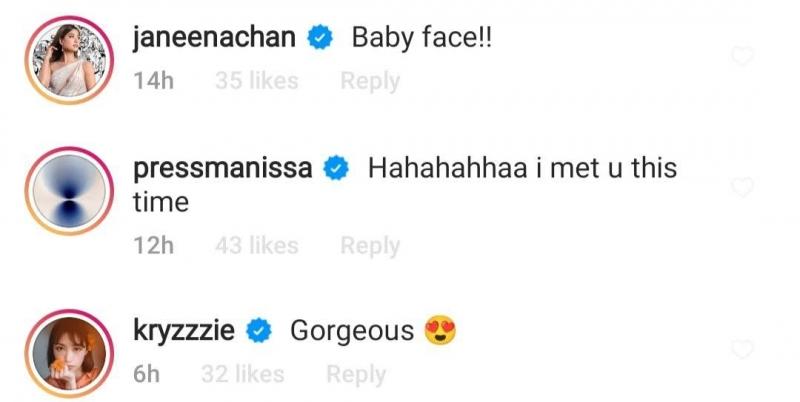Screen dimensions: 800x402
Task: Like janeenachan's "Baby face!!" comment with heart
Action: (x=742, y=57)
